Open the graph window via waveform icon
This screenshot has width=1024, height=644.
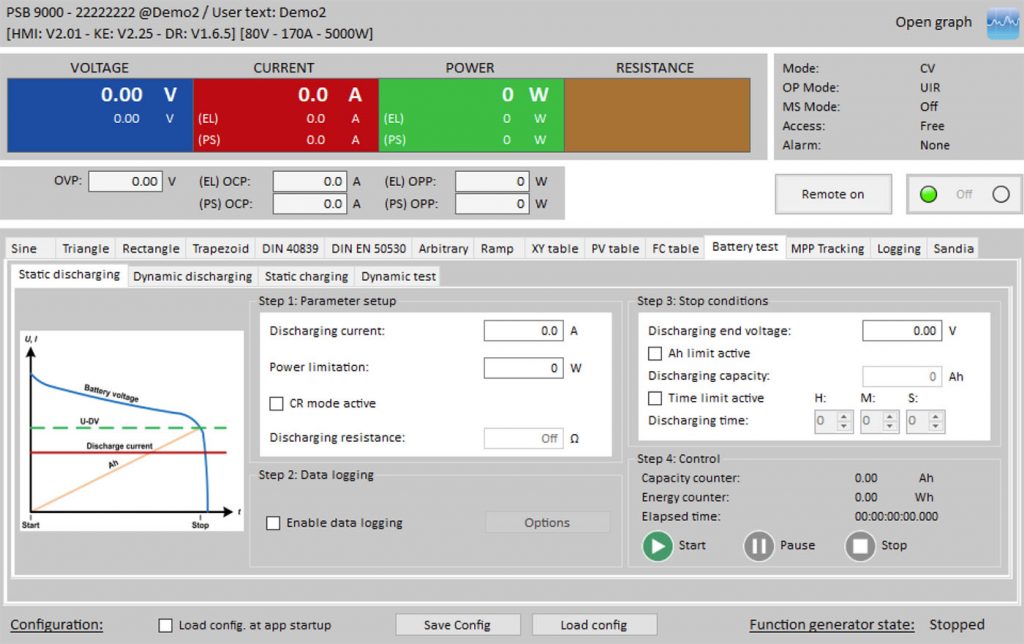click(1001, 22)
